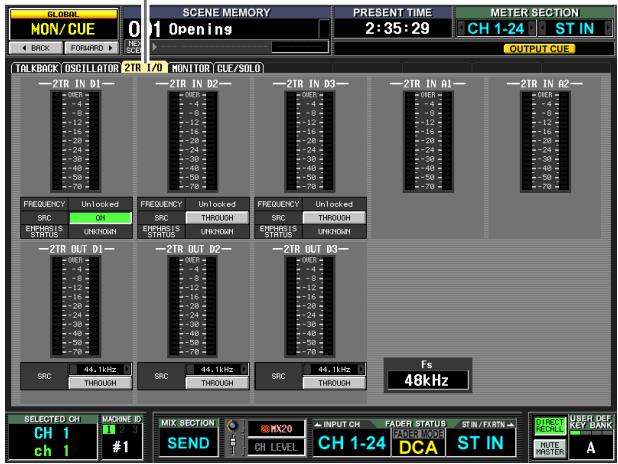Toggle the MUTE MASTER button
The height and width of the screenshot is (464, 618).
click(x=550, y=448)
